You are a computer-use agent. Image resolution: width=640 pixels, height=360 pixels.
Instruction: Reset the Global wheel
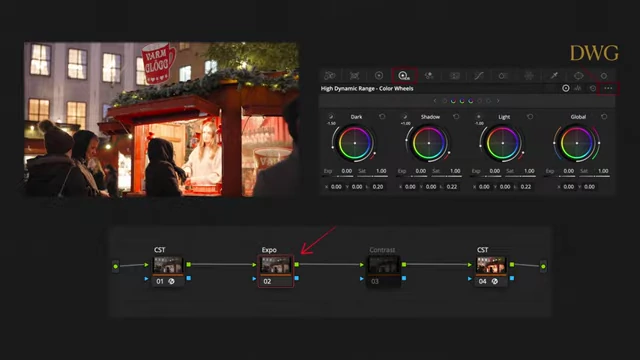coord(604,117)
